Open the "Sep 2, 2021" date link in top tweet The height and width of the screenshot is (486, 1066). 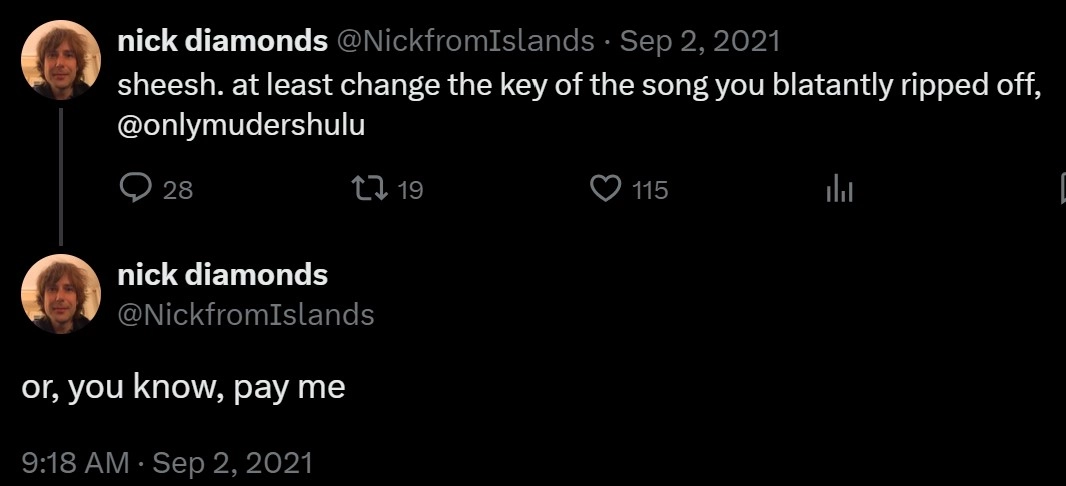point(700,41)
